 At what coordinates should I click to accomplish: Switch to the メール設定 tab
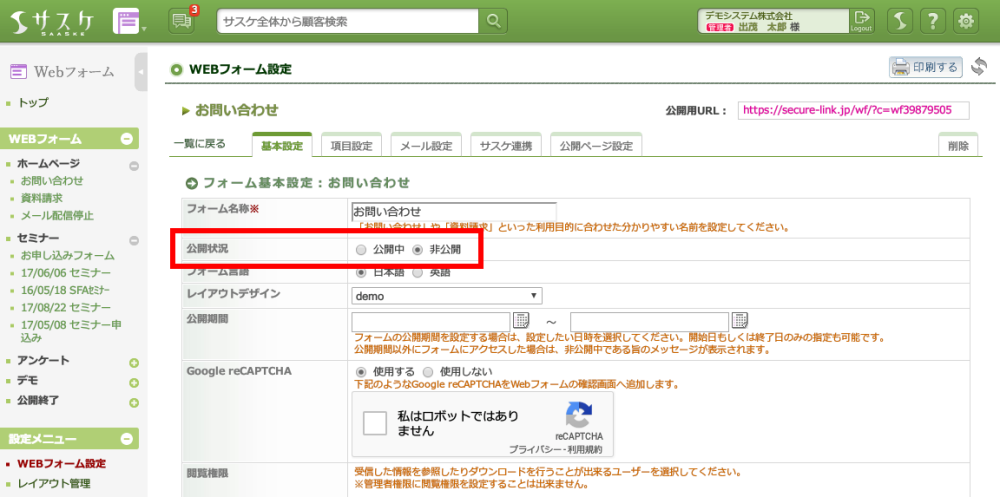click(x=426, y=146)
